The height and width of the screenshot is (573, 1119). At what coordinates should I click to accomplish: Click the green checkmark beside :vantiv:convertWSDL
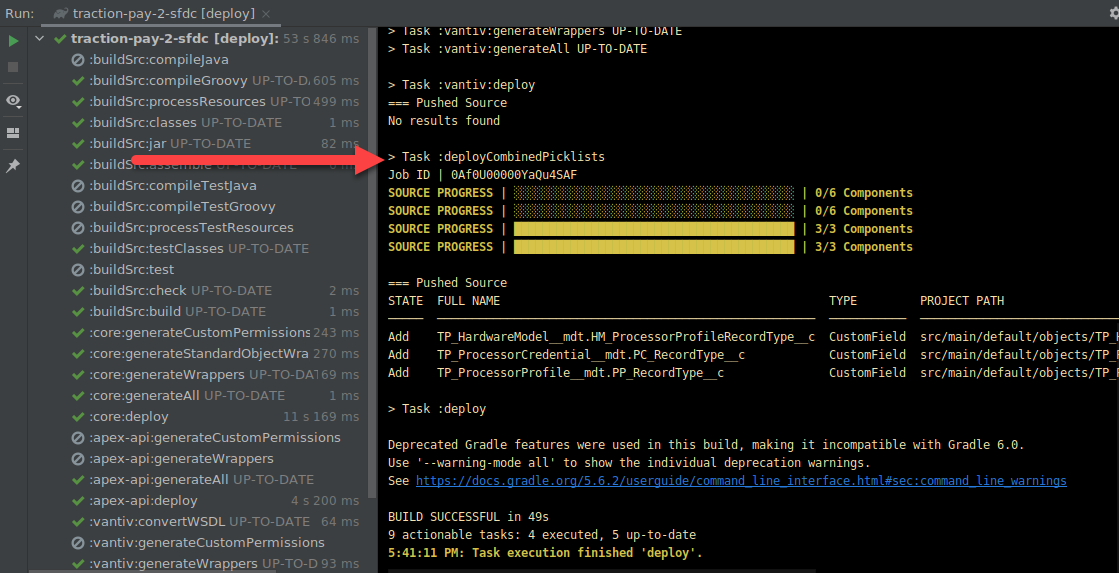(78, 522)
